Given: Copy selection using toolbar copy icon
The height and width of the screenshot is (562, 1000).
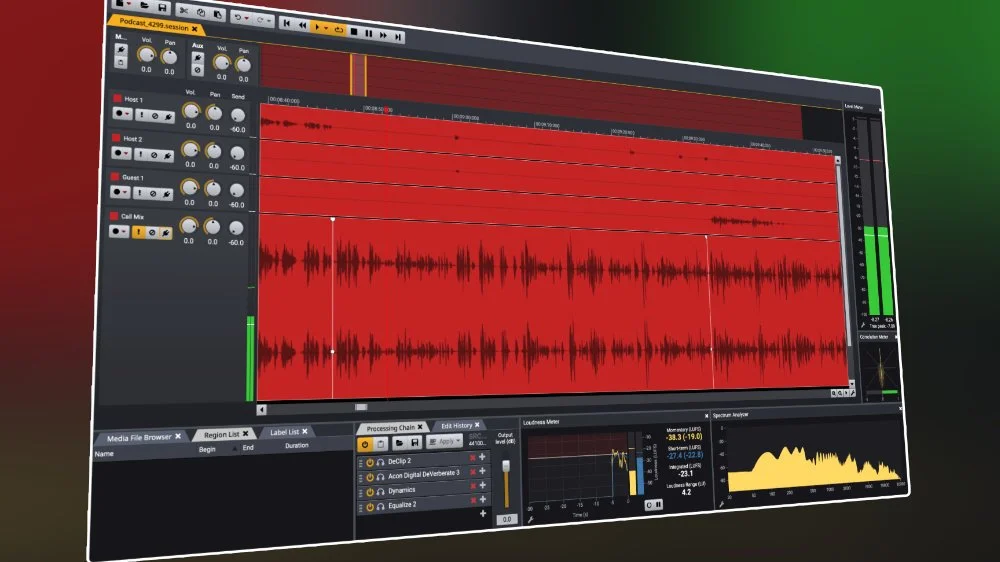Looking at the screenshot, I should point(201,13).
